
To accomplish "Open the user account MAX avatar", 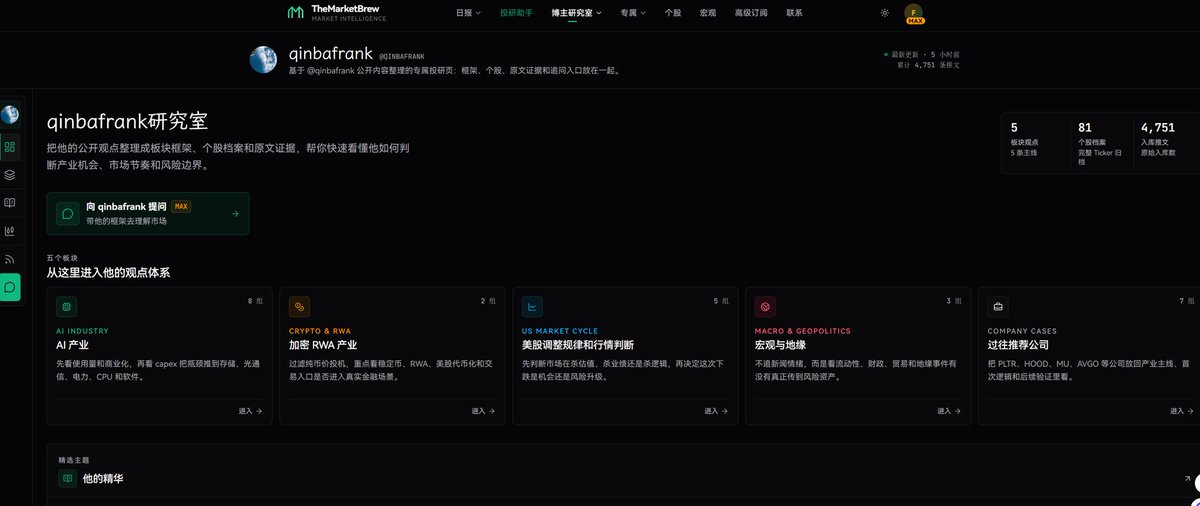I will (x=914, y=13).
